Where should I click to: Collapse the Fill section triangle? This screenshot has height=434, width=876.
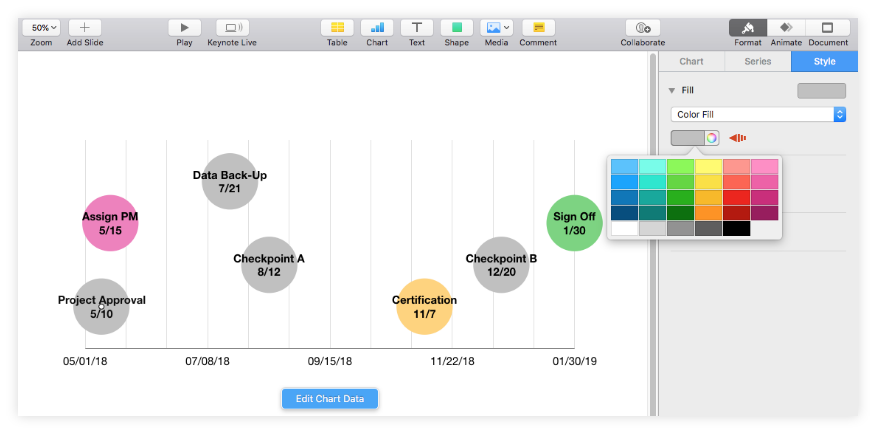672,90
